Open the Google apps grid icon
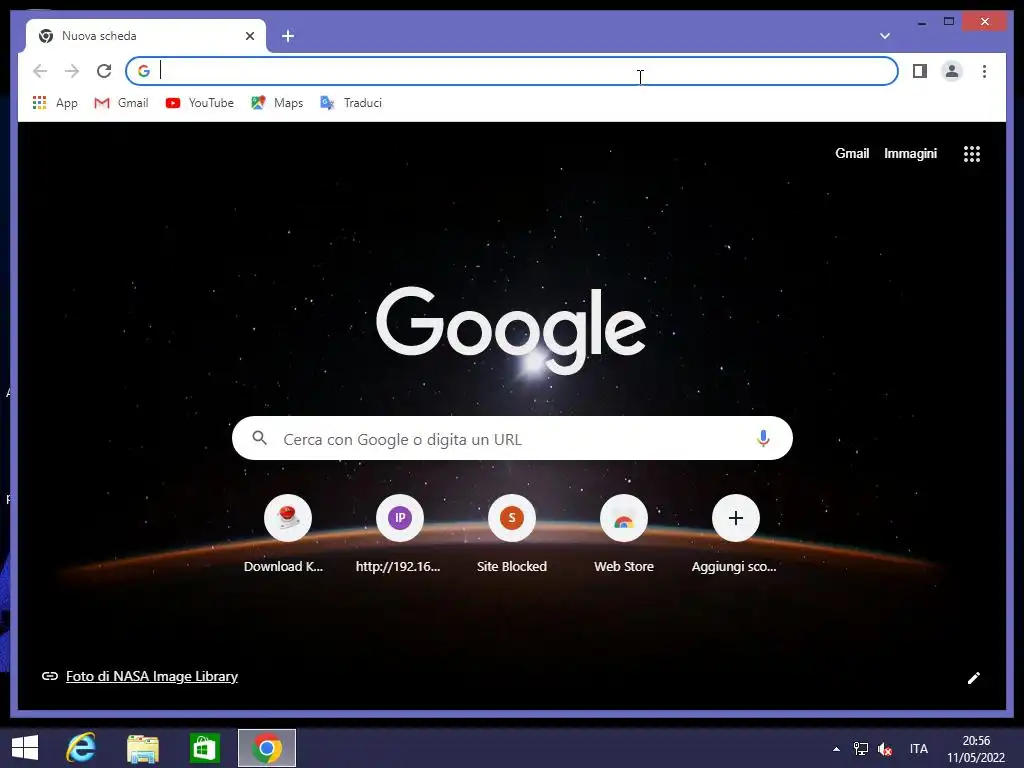The height and width of the screenshot is (768, 1024). [972, 153]
